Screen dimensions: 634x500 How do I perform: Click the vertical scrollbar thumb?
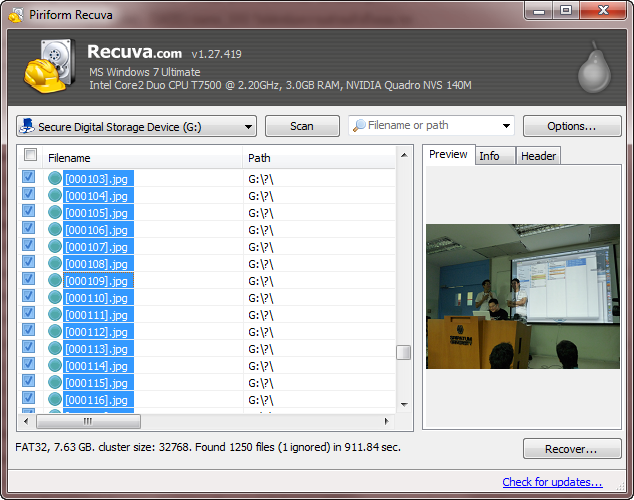[404, 352]
